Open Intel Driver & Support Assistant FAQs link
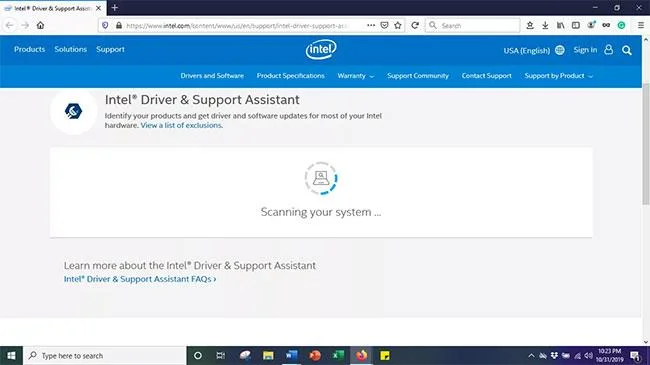The width and height of the screenshot is (650, 365). click(140, 279)
